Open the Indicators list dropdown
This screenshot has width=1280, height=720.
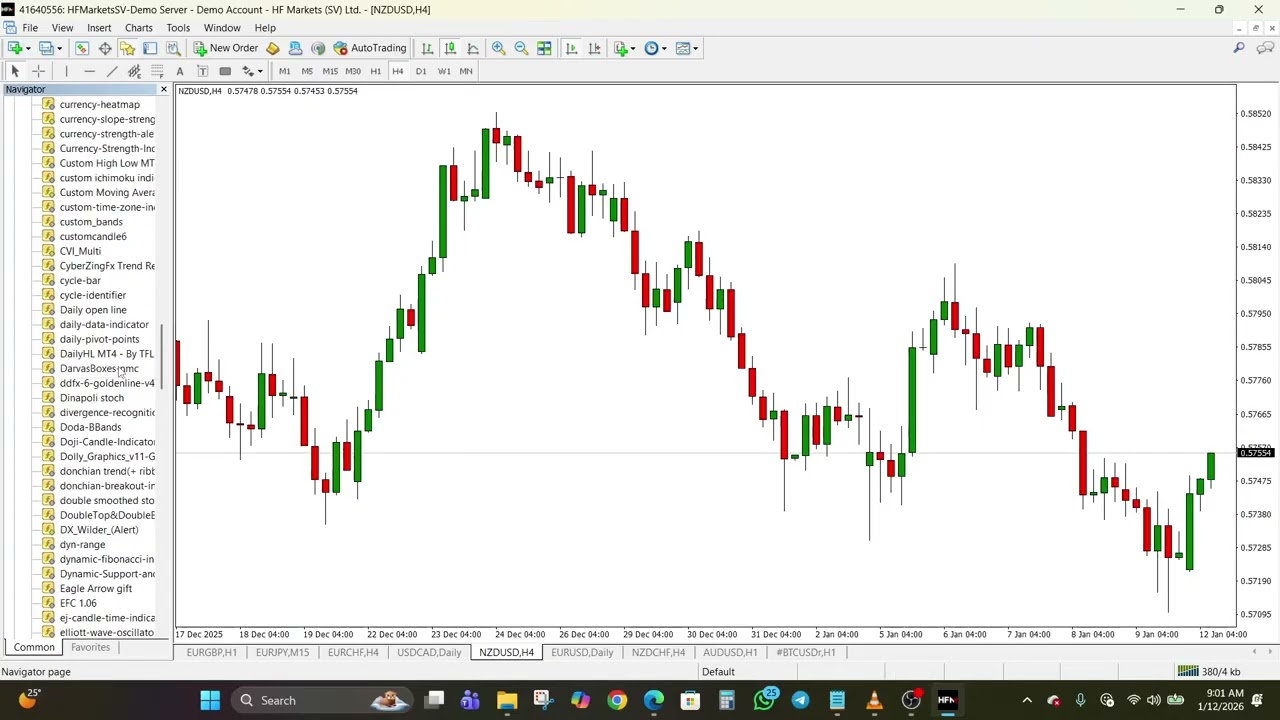[x=624, y=48]
